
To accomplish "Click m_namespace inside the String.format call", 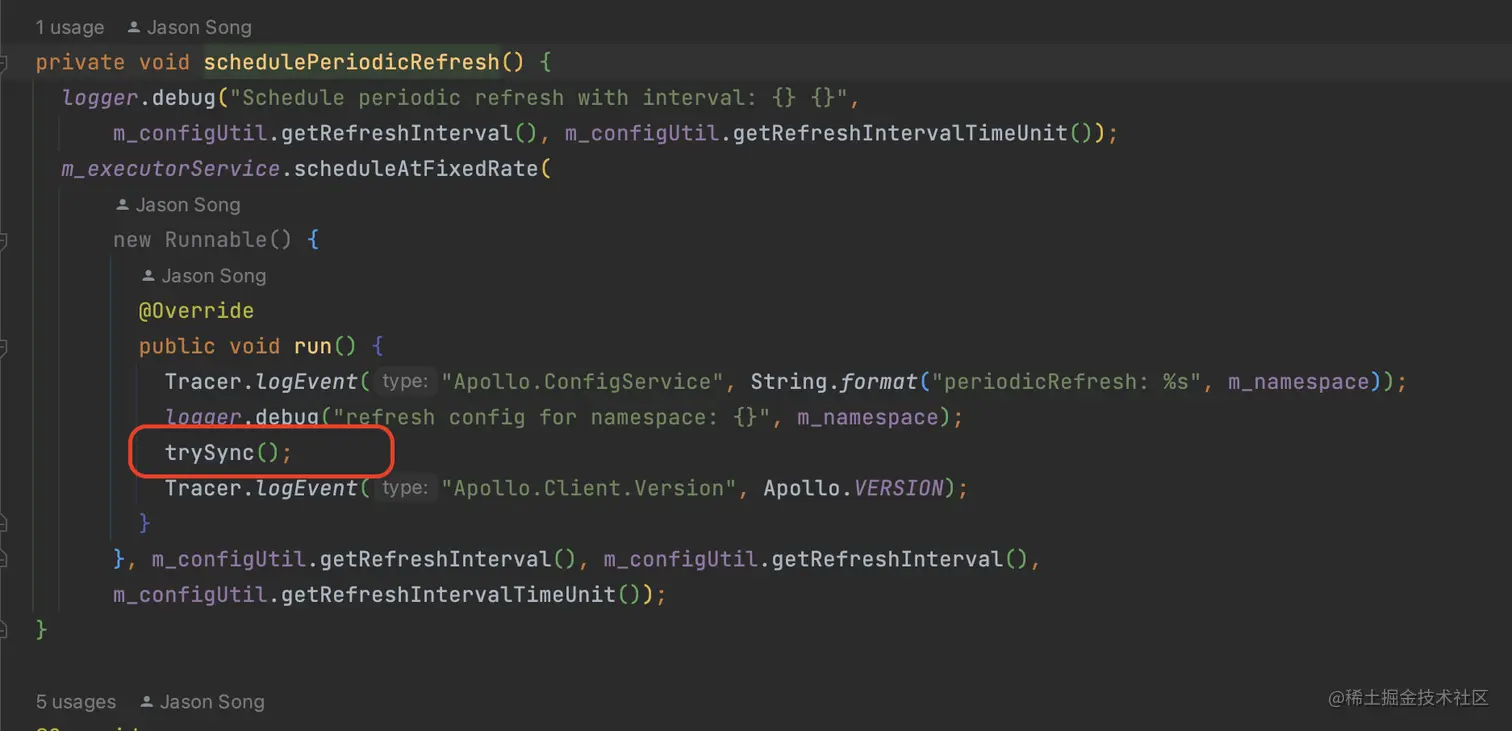I will [x=1298, y=382].
